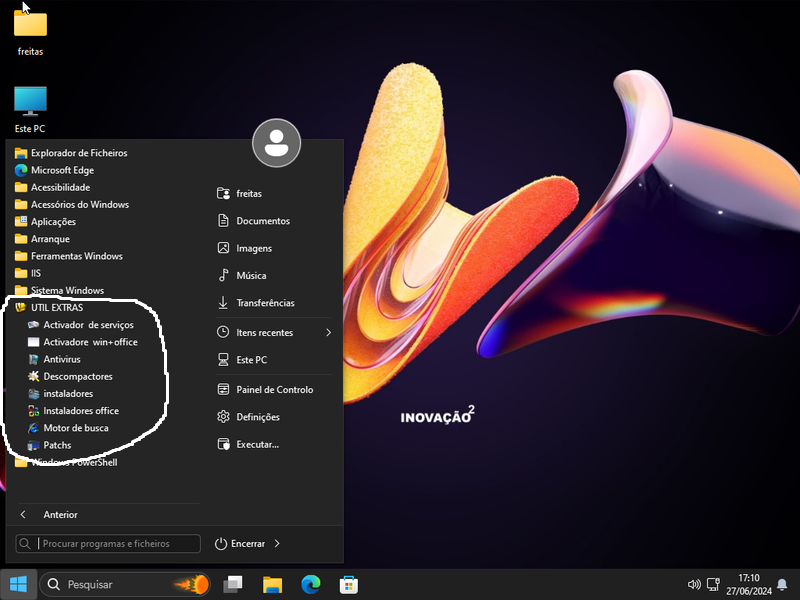Expand the Sistema Windows folder
The height and width of the screenshot is (600, 800).
click(x=60, y=290)
